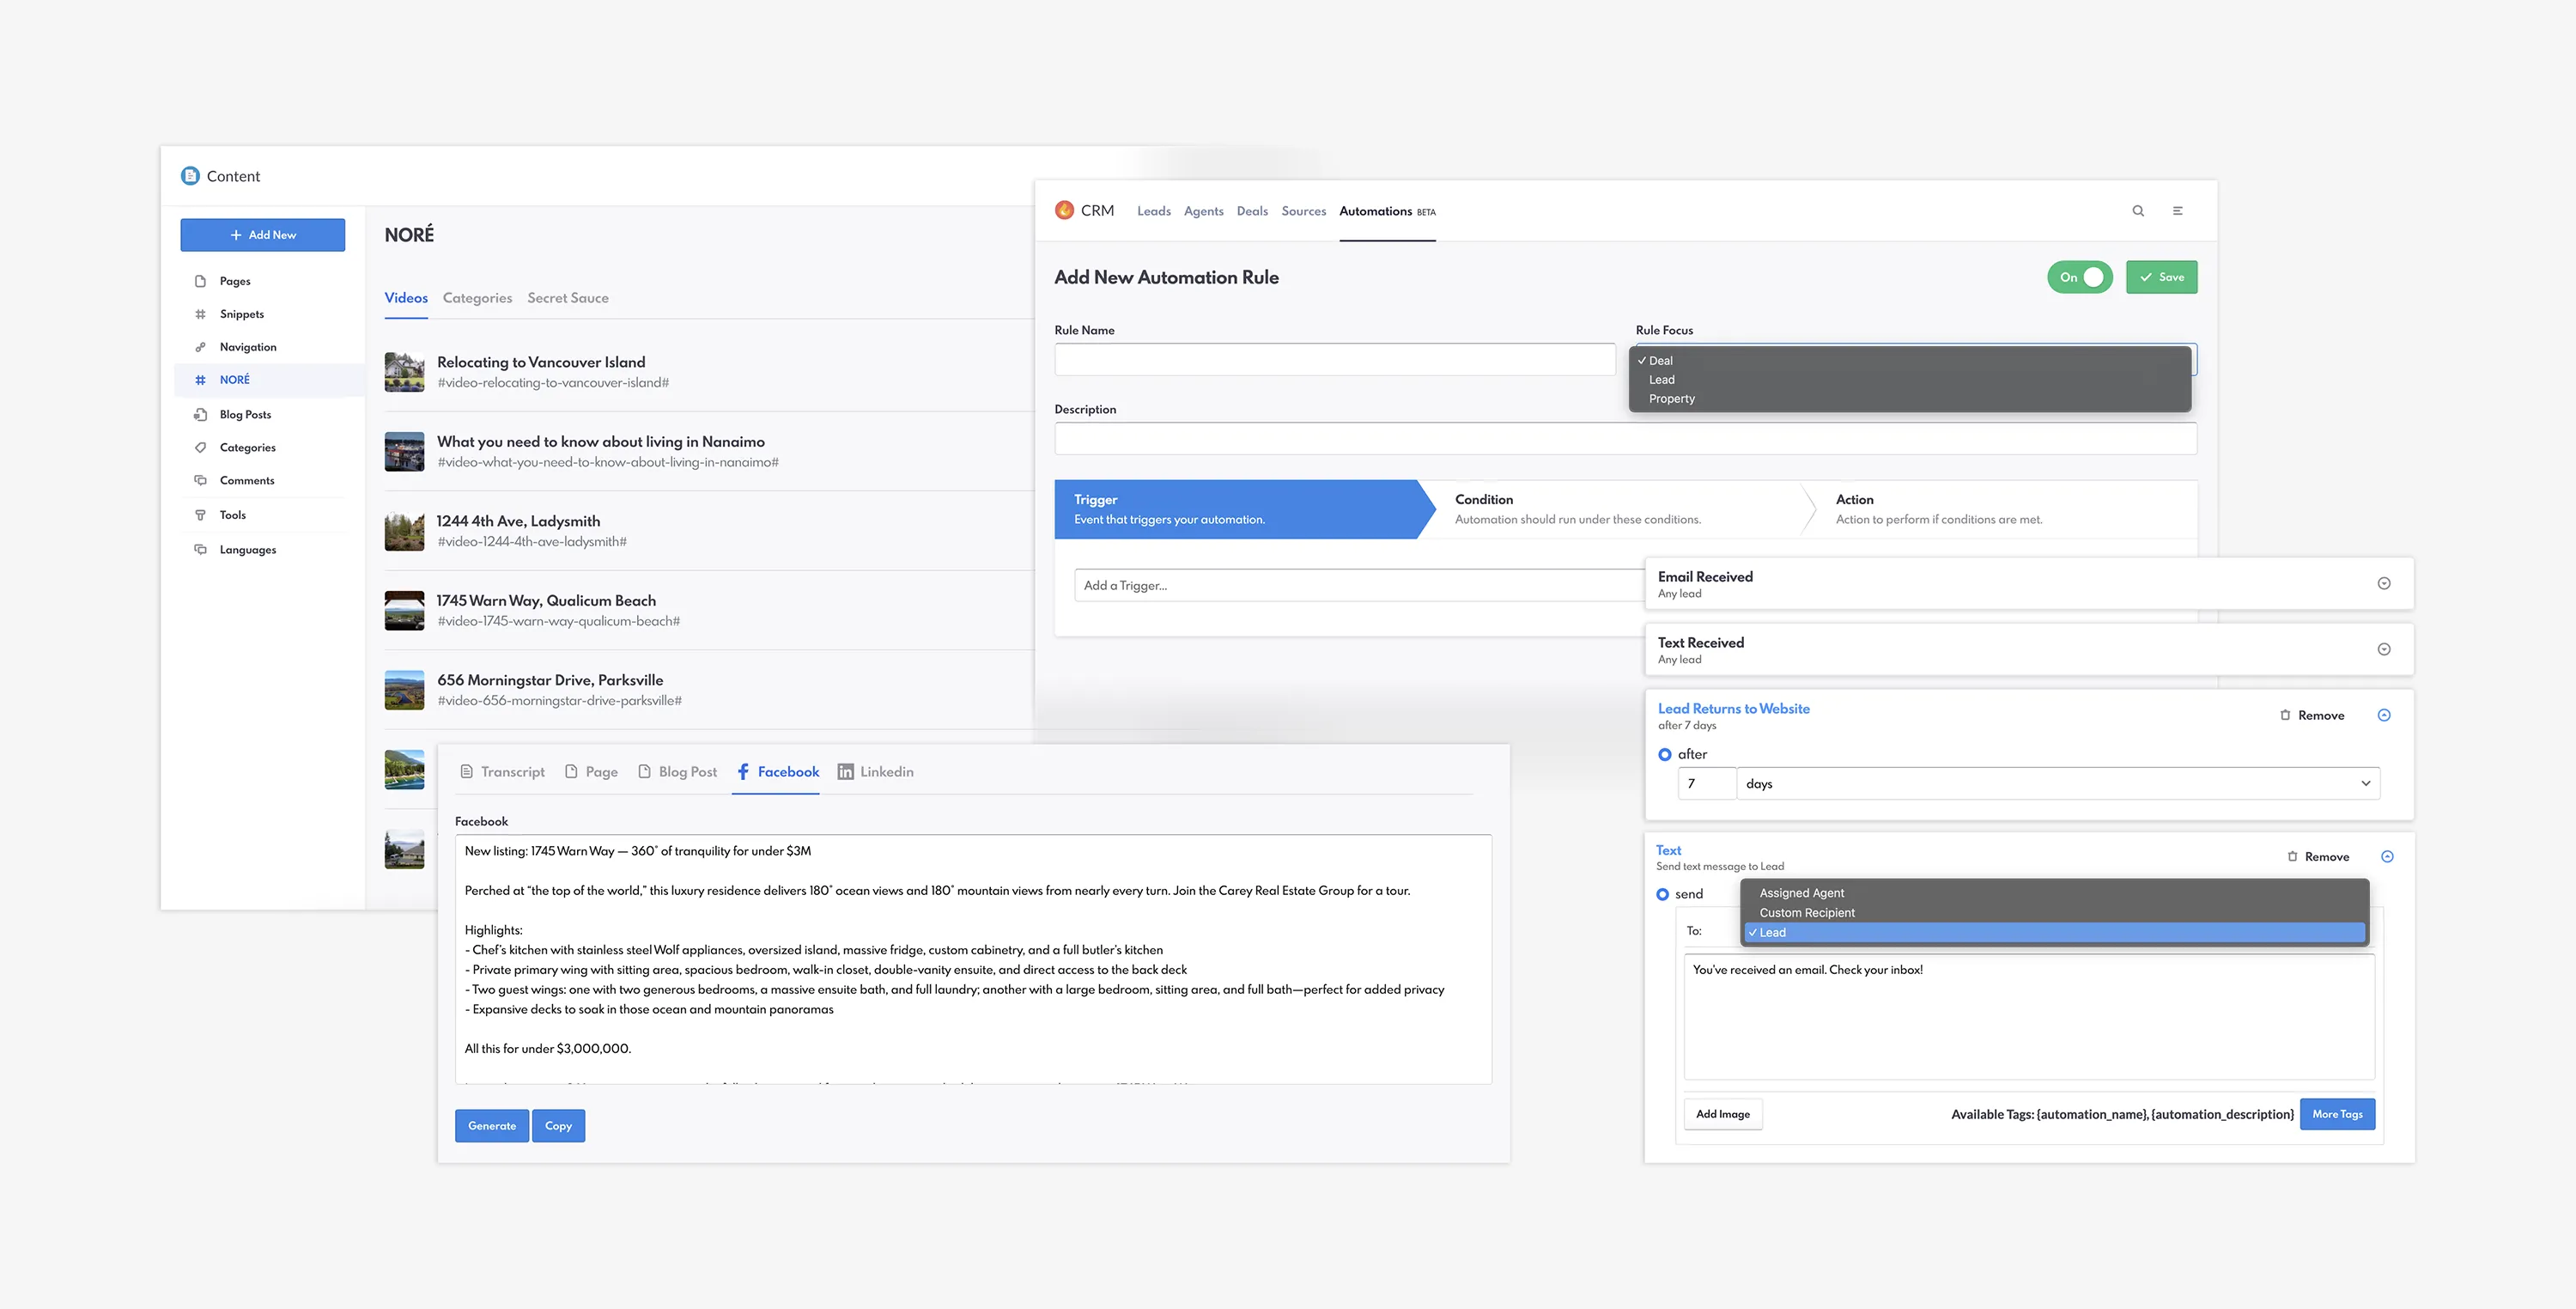The height and width of the screenshot is (1309, 2576).
Task: Choose Property in Rule Focus list
Action: click(1671, 399)
